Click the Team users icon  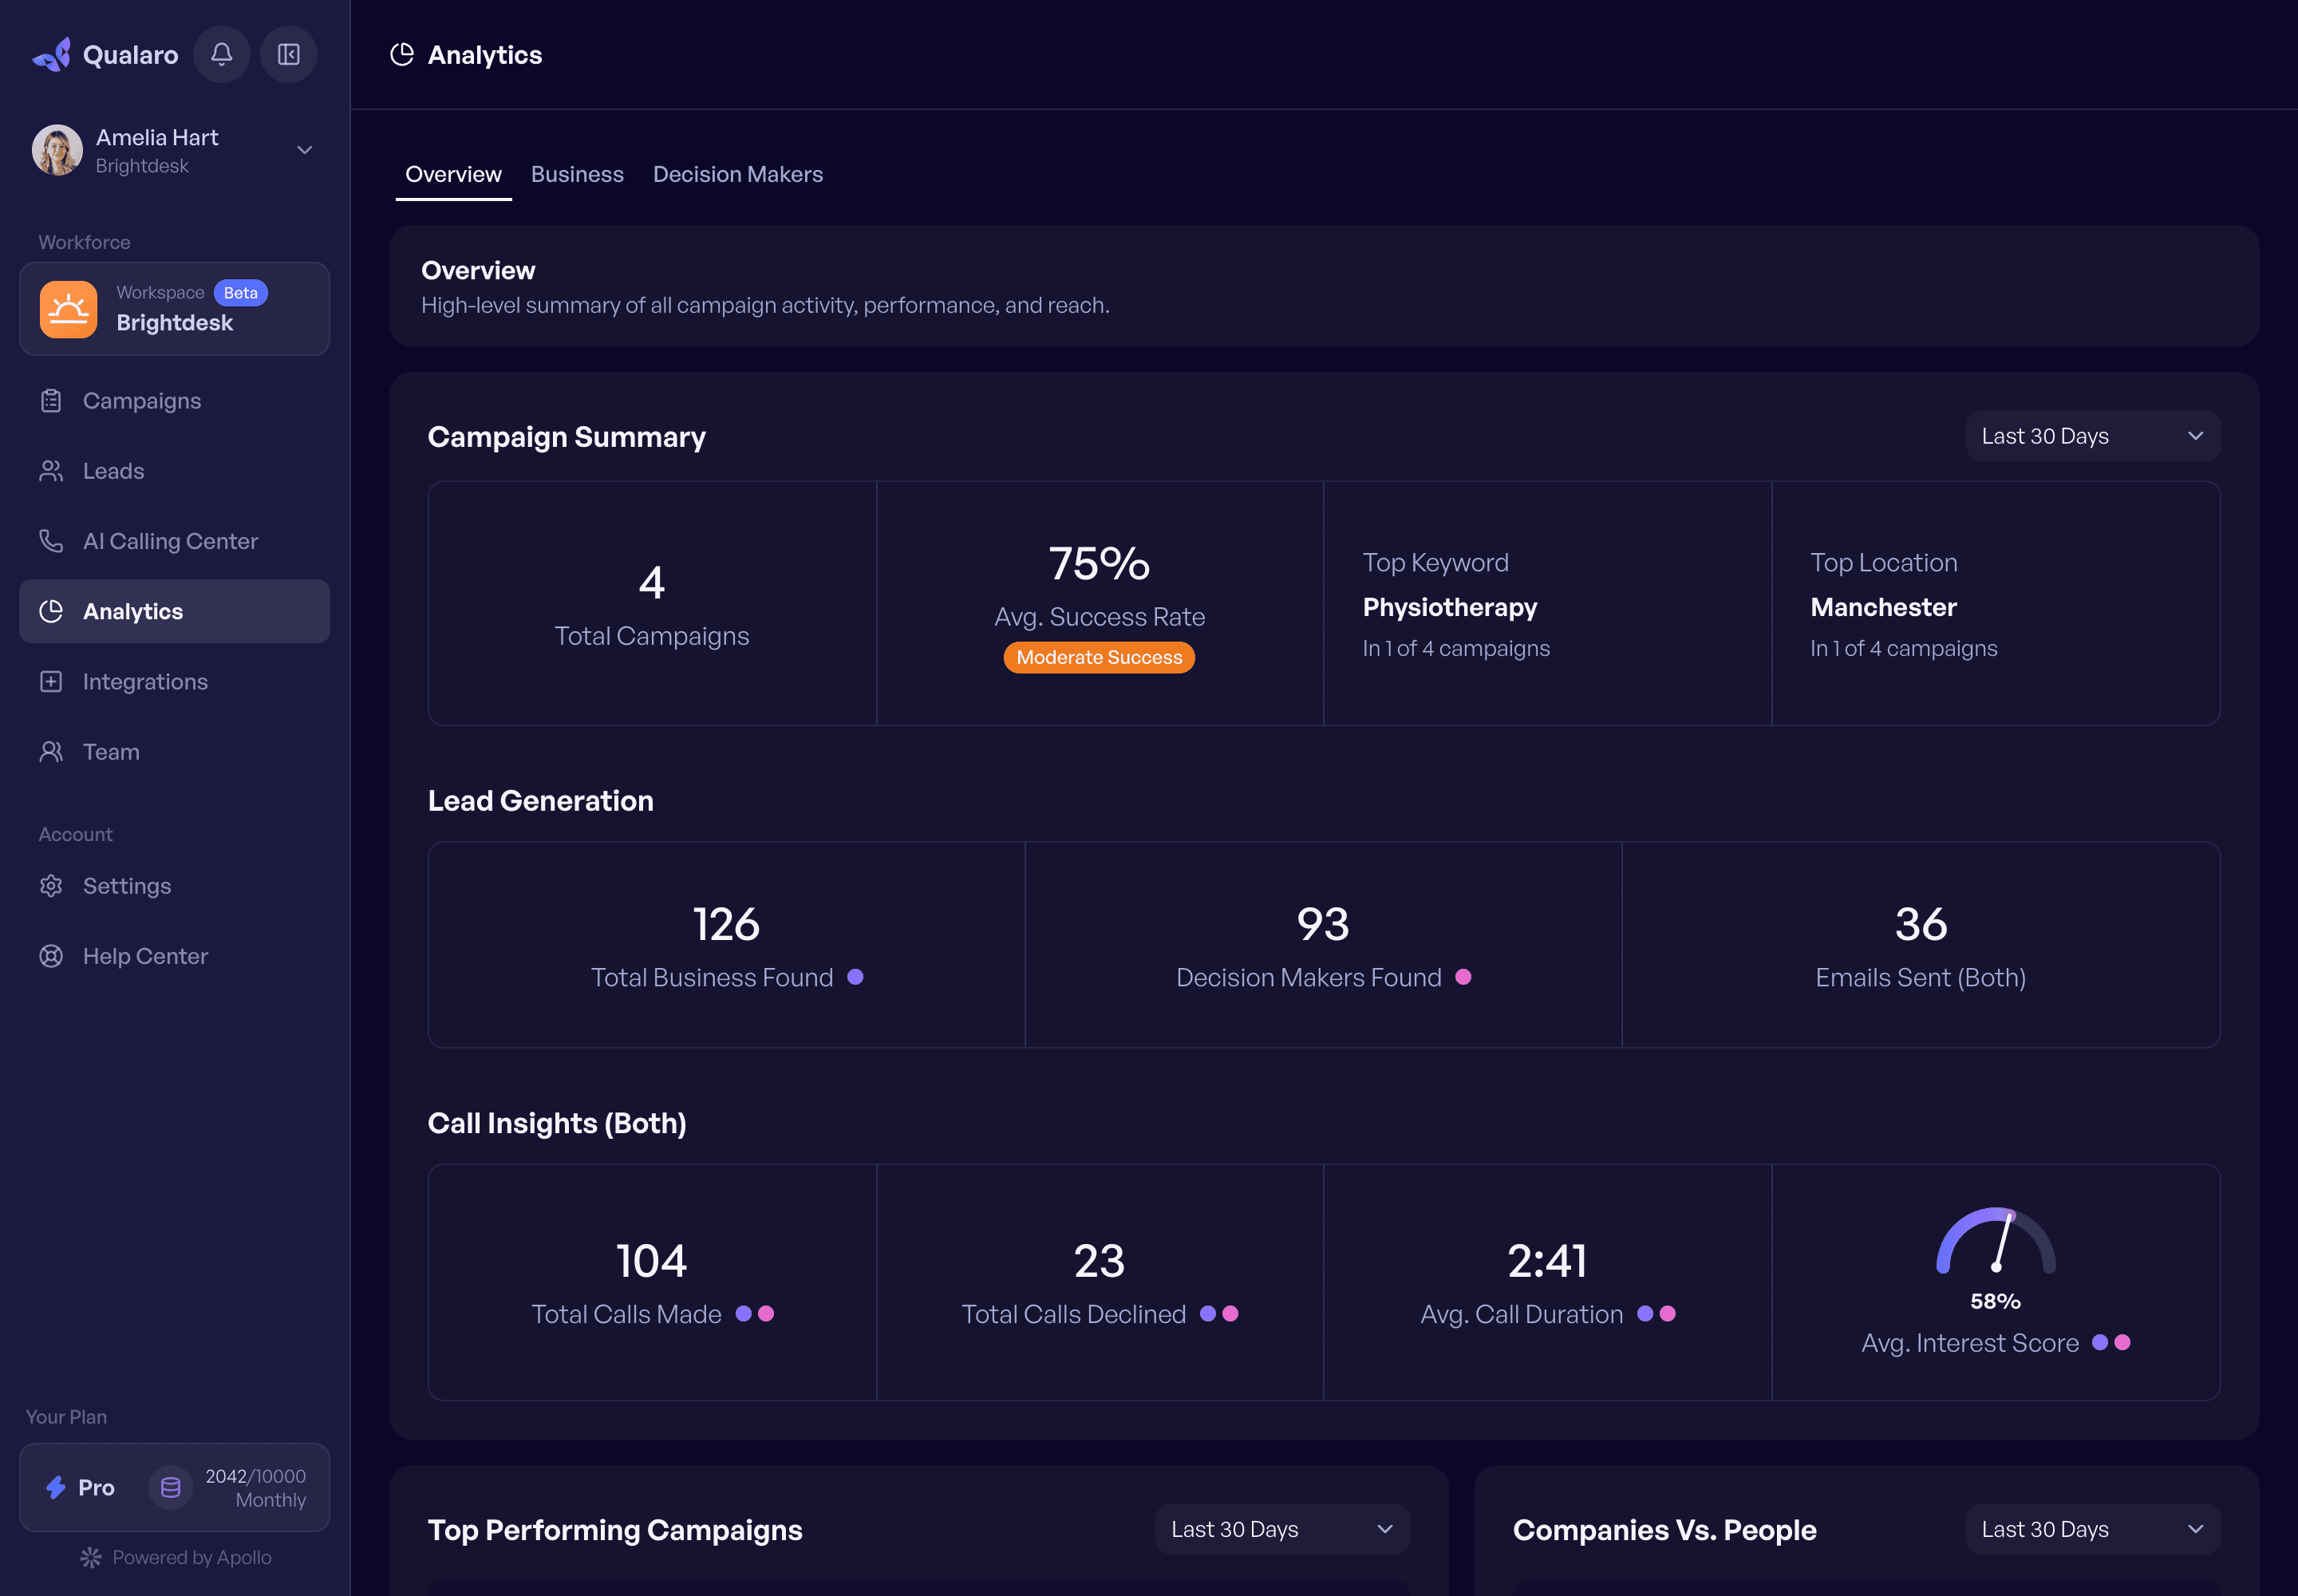click(51, 752)
